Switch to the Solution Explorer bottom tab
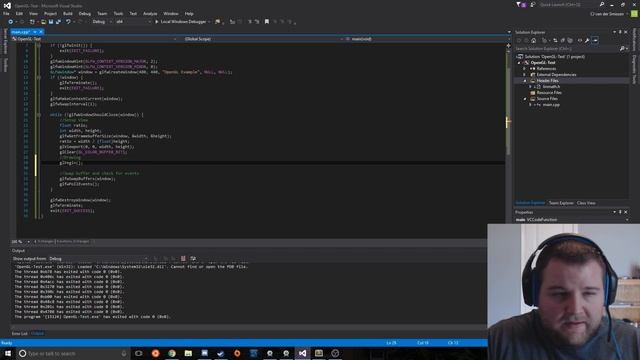The width and height of the screenshot is (640, 360). (x=530, y=203)
